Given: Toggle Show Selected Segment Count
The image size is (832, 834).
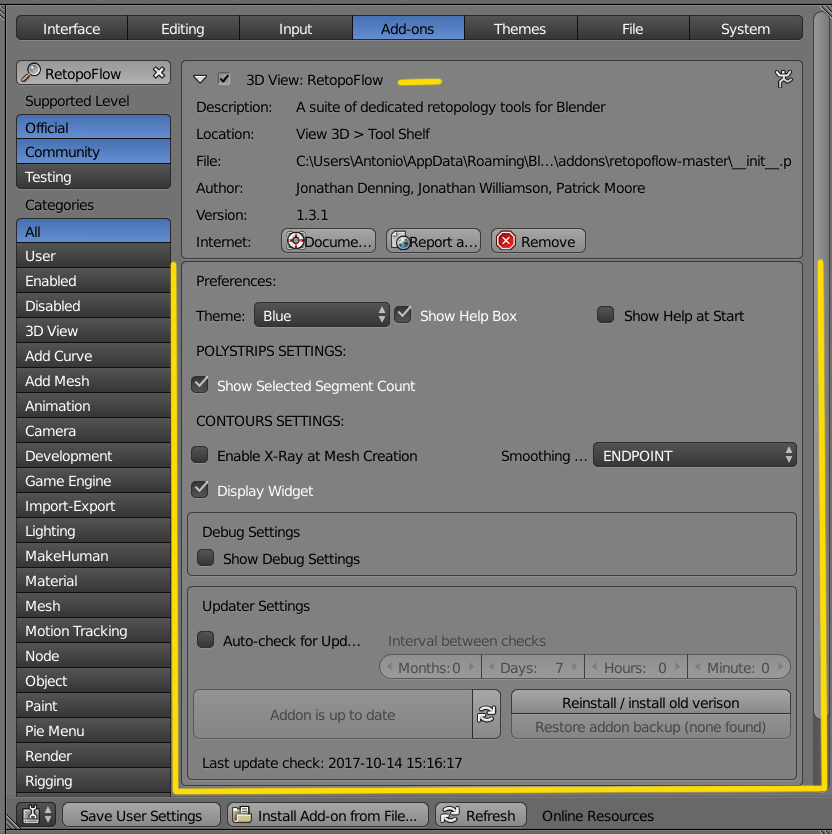Looking at the screenshot, I should click(x=200, y=385).
